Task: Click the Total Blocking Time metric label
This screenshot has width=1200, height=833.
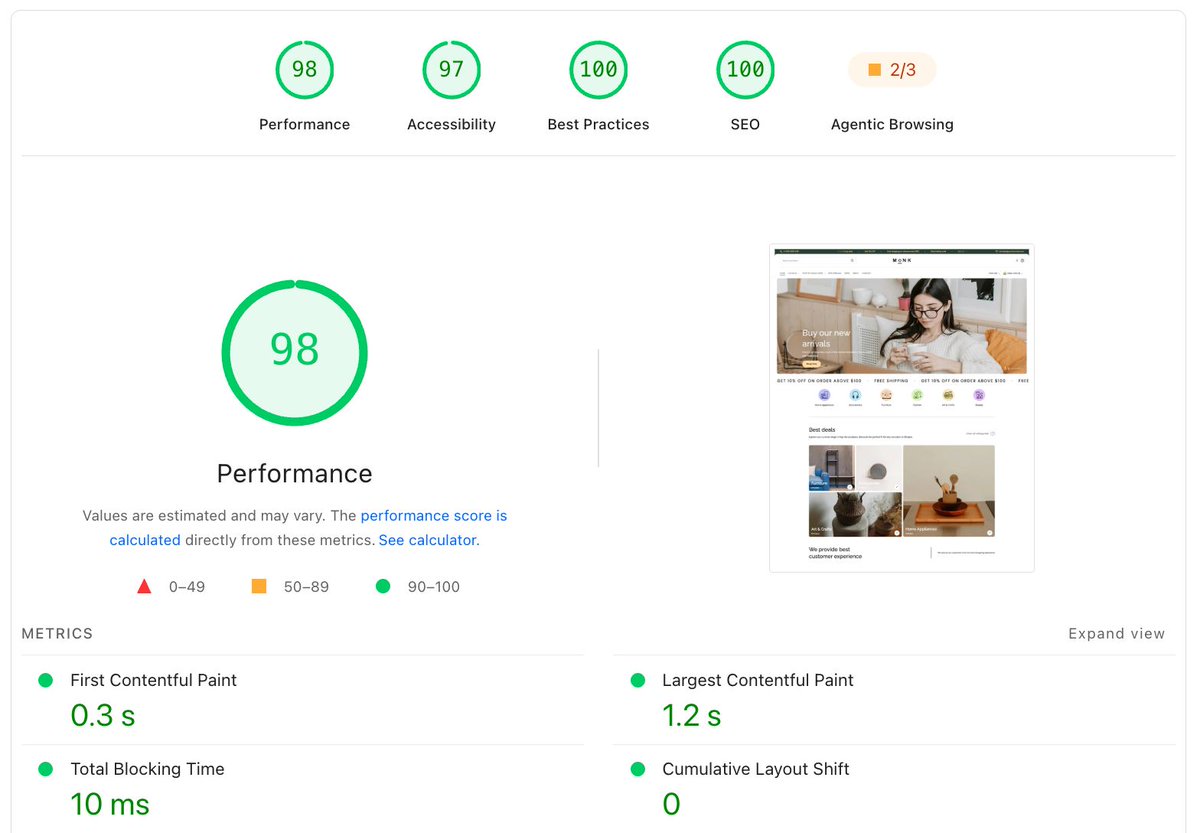Action: 147,769
